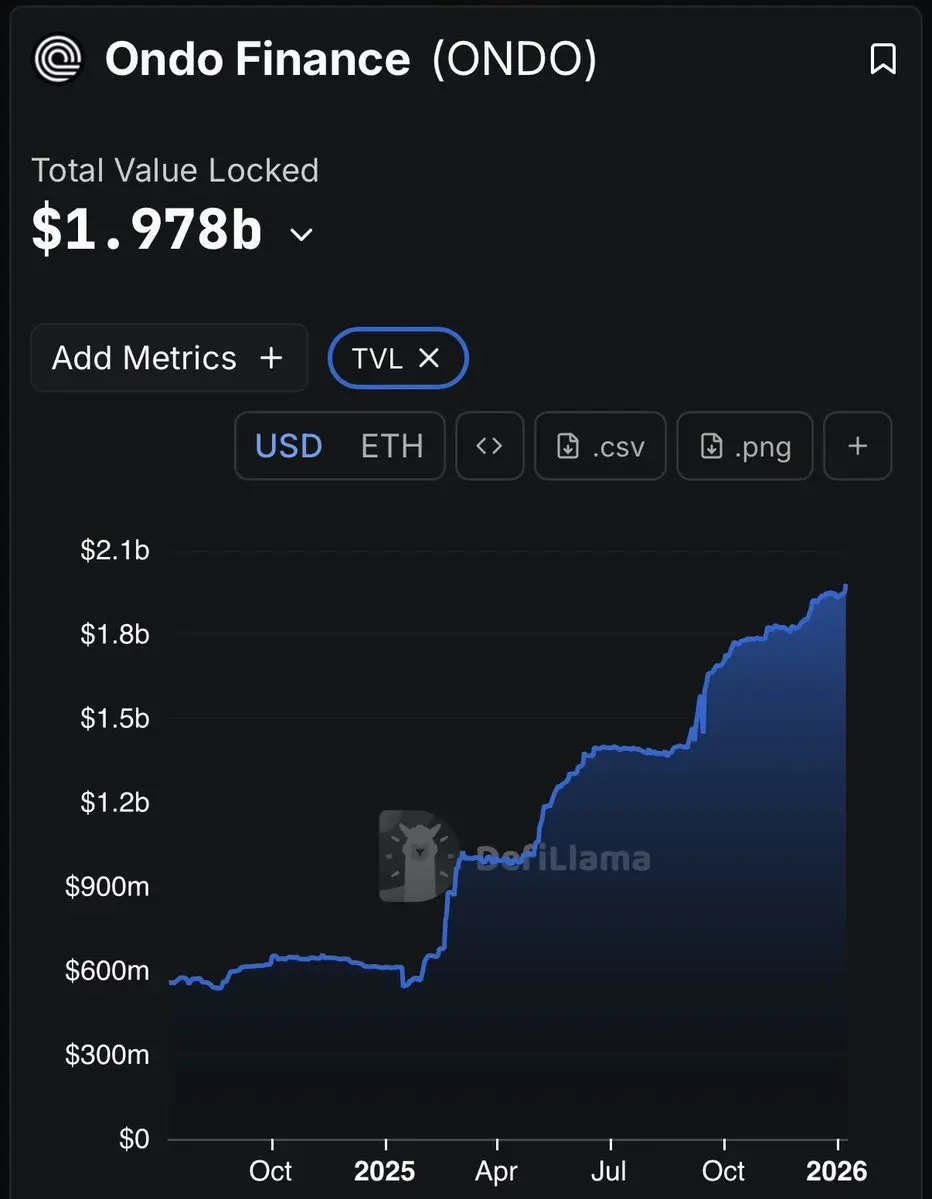Select USD denomination
The height and width of the screenshot is (1199, 932).
288,446
